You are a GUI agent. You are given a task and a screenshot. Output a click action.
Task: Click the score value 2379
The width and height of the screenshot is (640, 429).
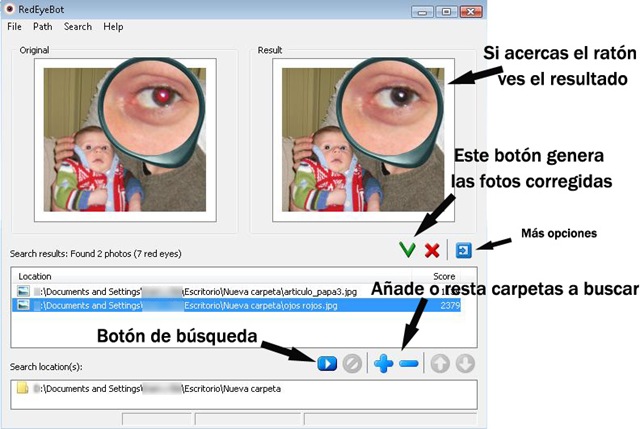click(x=450, y=305)
